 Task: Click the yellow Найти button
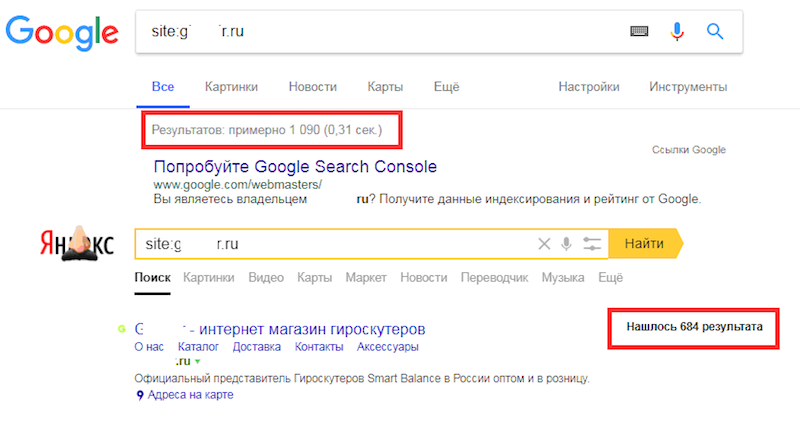point(645,244)
